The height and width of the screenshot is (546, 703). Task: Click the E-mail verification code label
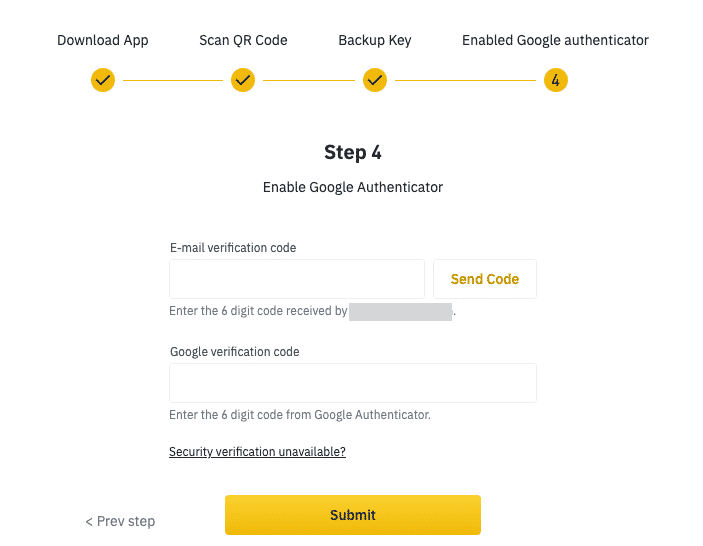(233, 248)
